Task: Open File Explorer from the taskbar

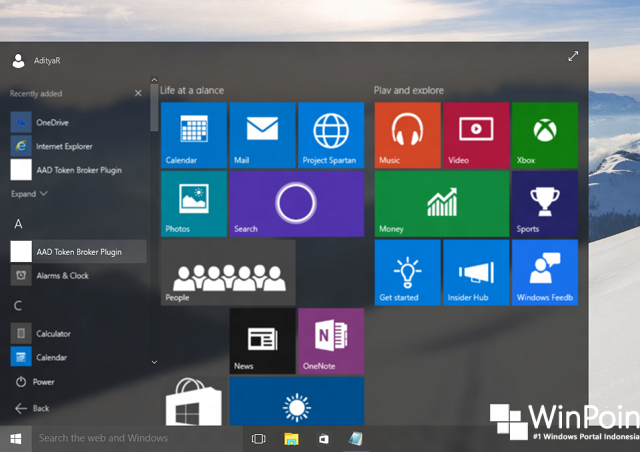Action: (x=291, y=439)
